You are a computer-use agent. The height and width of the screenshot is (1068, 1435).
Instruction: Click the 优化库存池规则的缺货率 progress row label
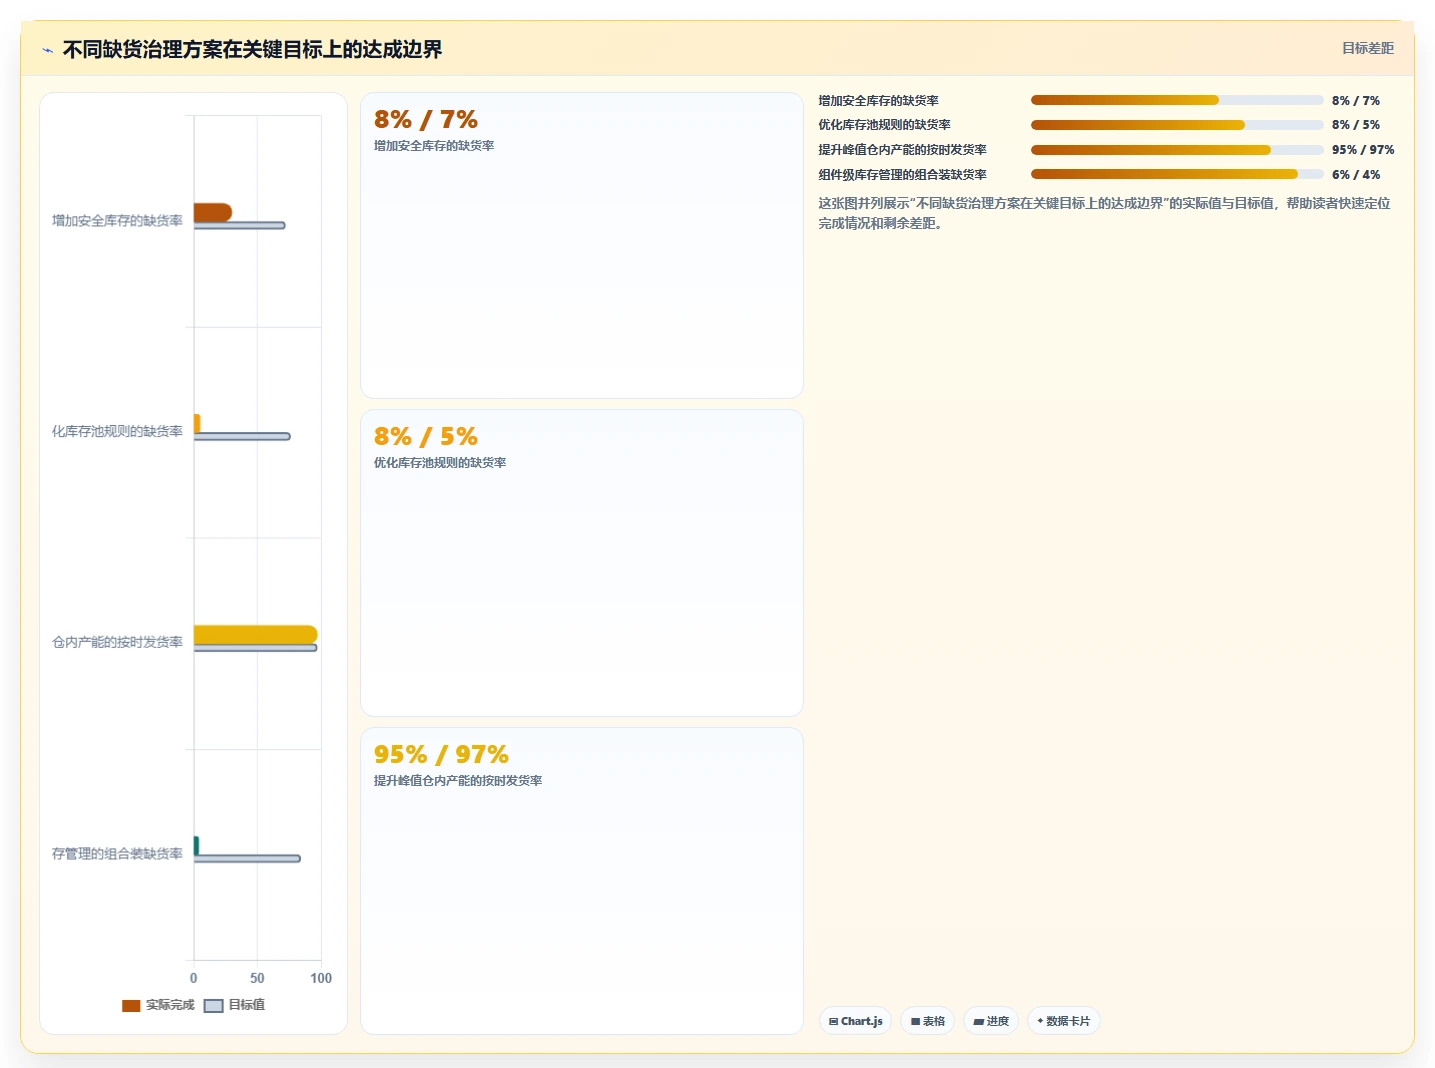click(884, 125)
